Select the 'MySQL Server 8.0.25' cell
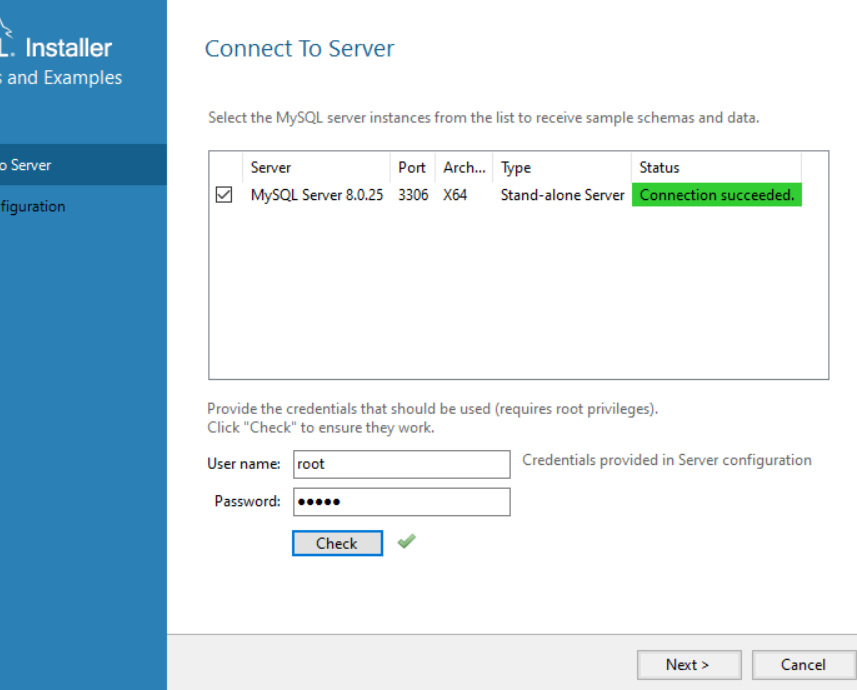Viewport: 857px width, 690px height. point(316,195)
